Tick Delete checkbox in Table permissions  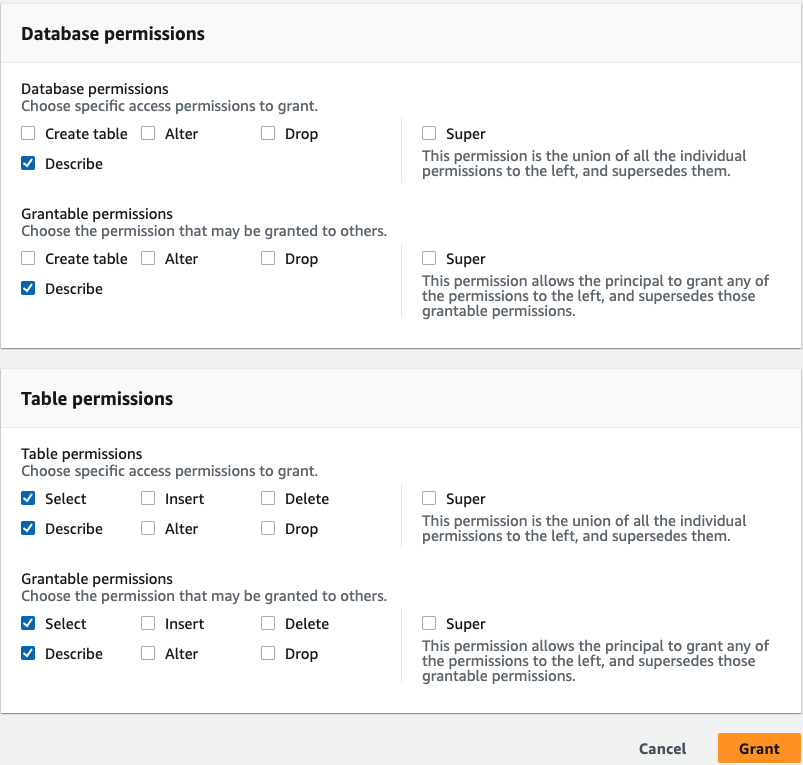click(268, 499)
